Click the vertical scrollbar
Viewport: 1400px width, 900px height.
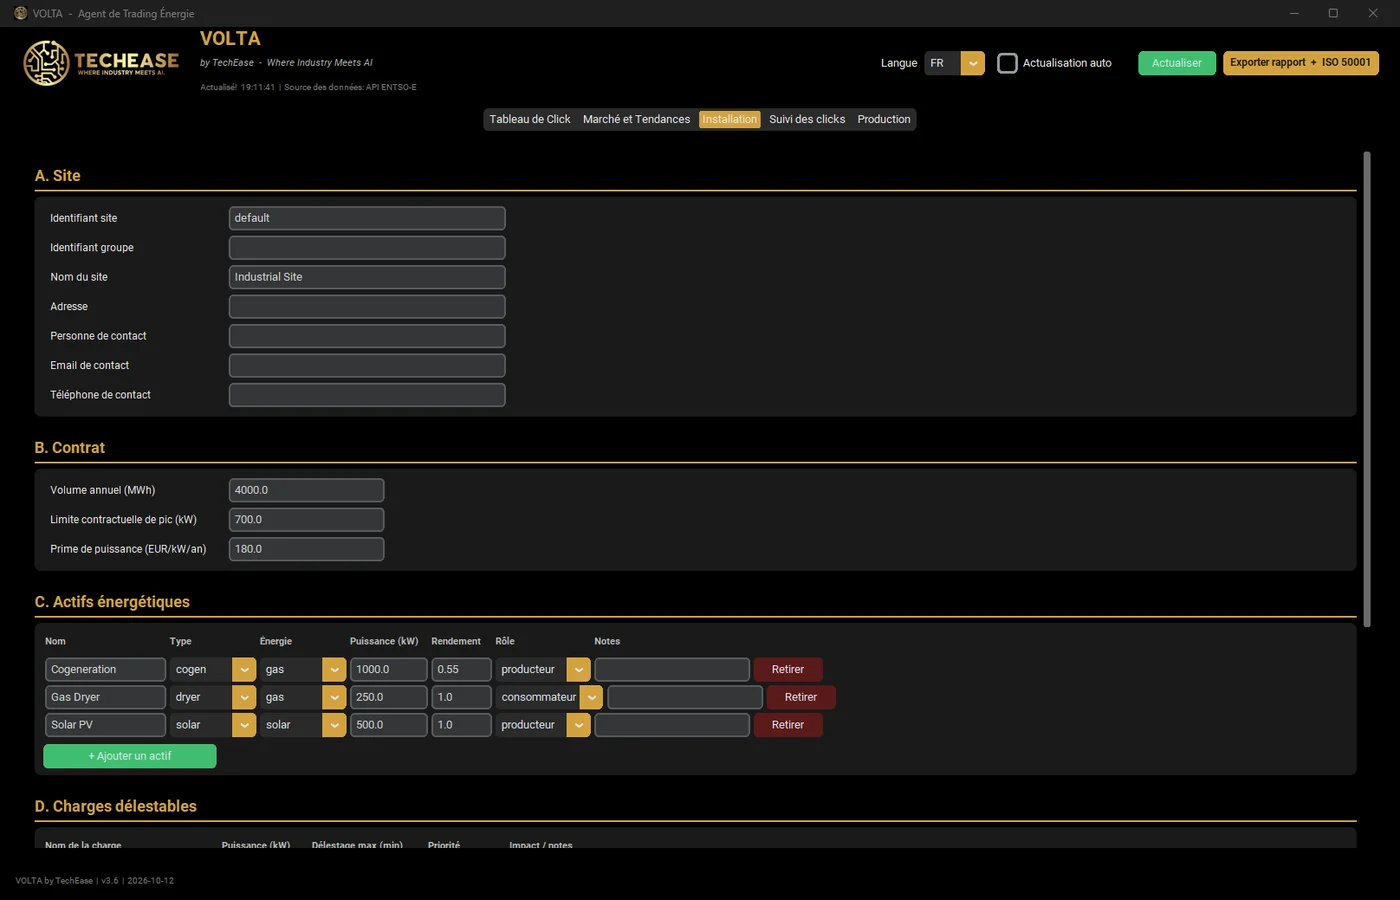[x=1367, y=390]
